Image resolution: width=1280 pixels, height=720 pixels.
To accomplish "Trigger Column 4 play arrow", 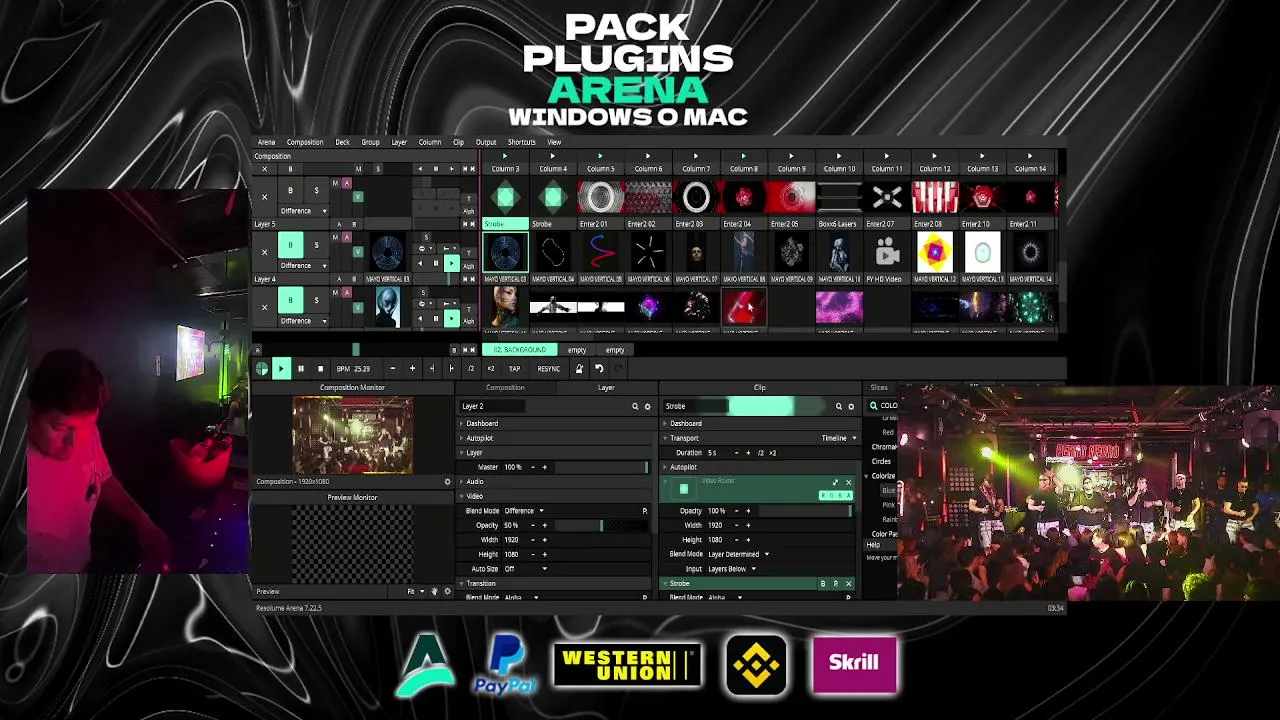I will tap(553, 157).
